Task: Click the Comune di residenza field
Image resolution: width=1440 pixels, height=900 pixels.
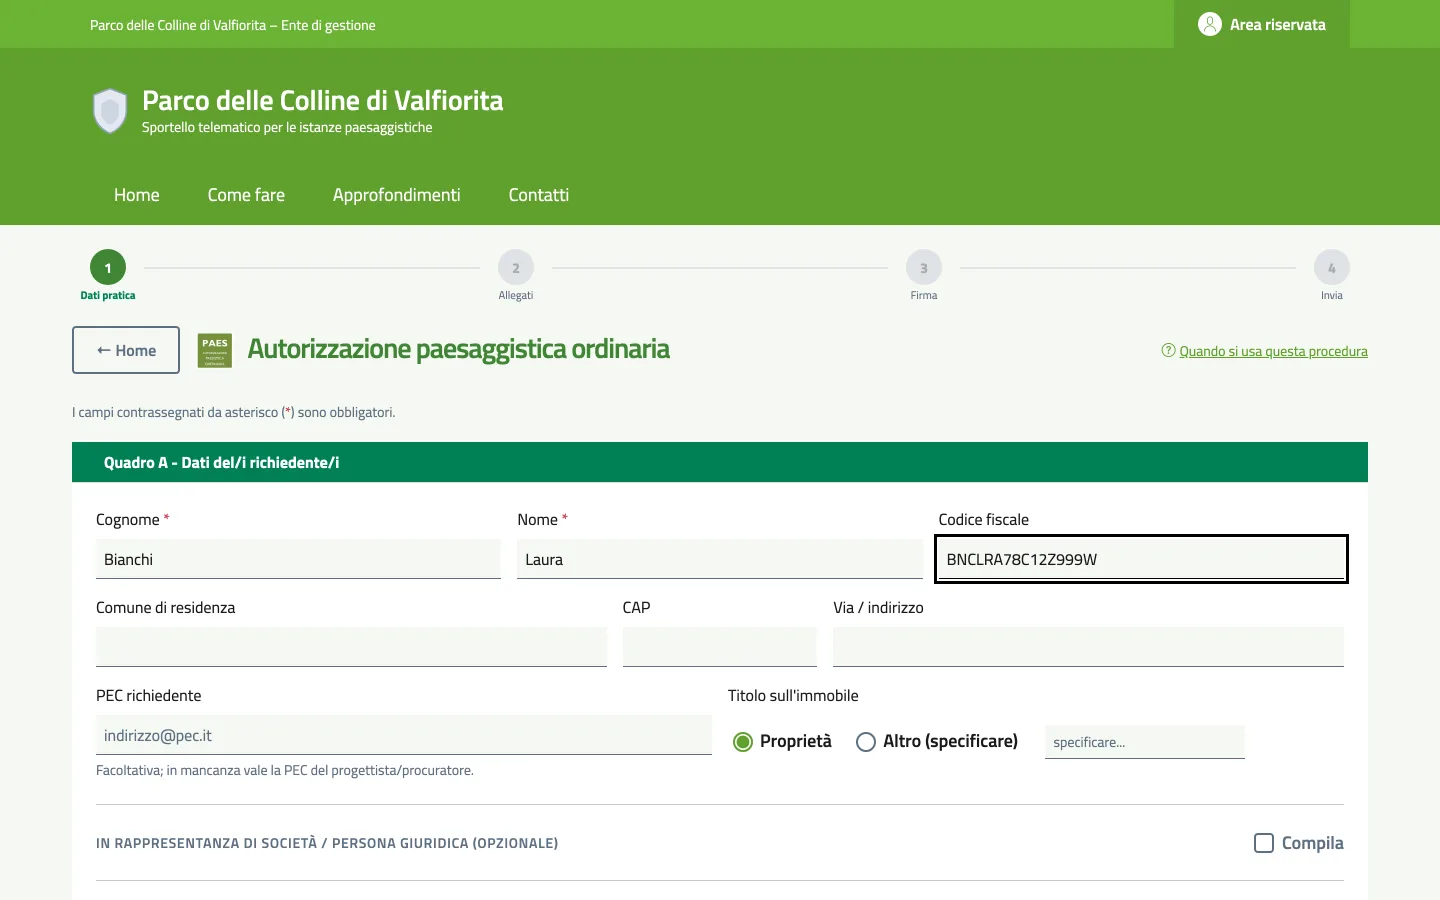Action: 351,647
